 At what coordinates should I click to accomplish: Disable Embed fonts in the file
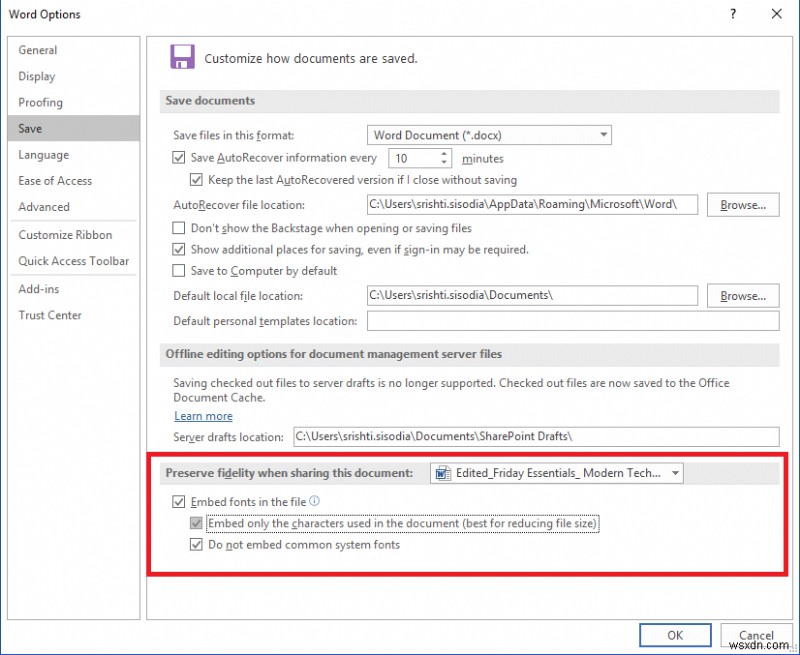[179, 502]
